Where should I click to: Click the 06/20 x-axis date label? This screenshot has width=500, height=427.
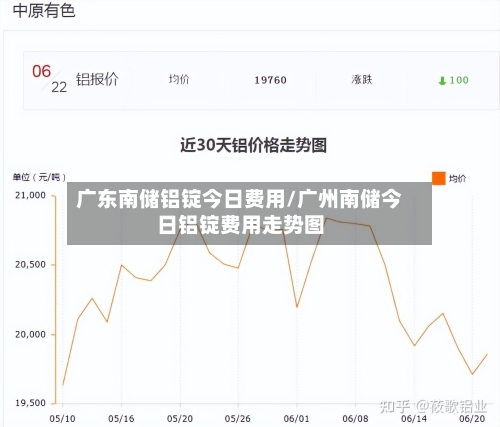[x=472, y=418]
